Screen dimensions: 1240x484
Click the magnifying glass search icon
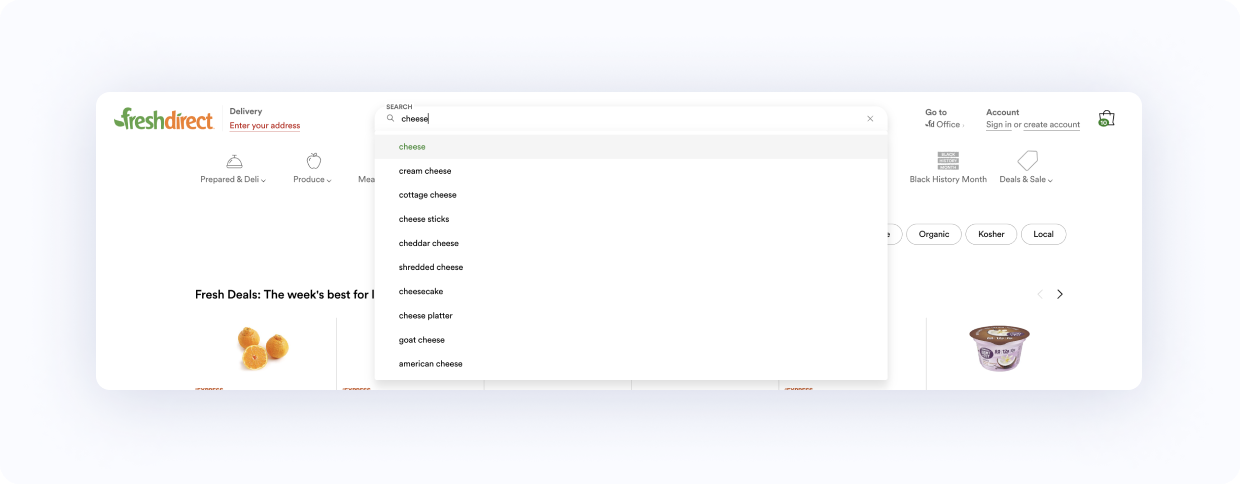tap(391, 118)
